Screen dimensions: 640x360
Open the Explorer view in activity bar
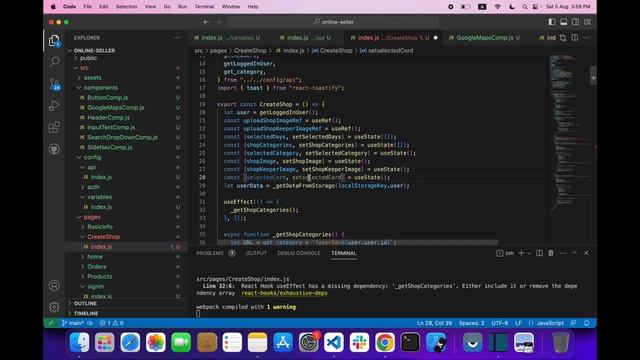click(x=54, y=40)
